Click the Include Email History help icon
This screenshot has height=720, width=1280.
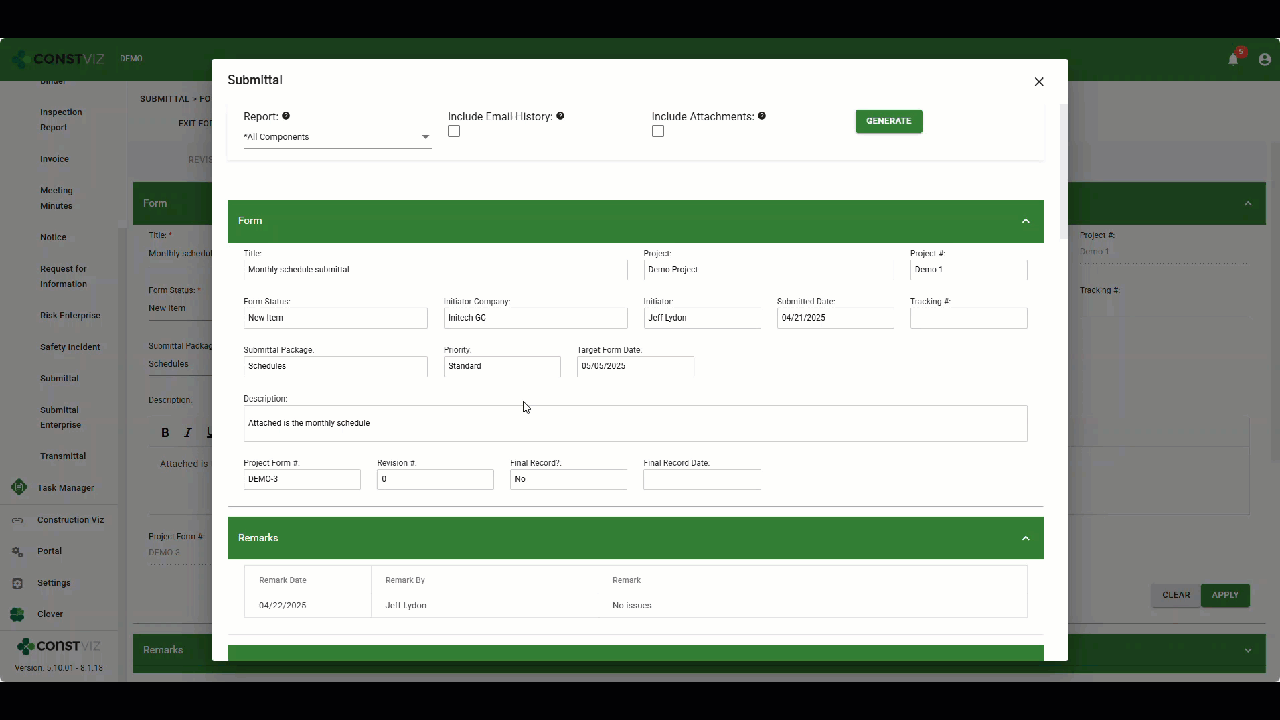[560, 117]
